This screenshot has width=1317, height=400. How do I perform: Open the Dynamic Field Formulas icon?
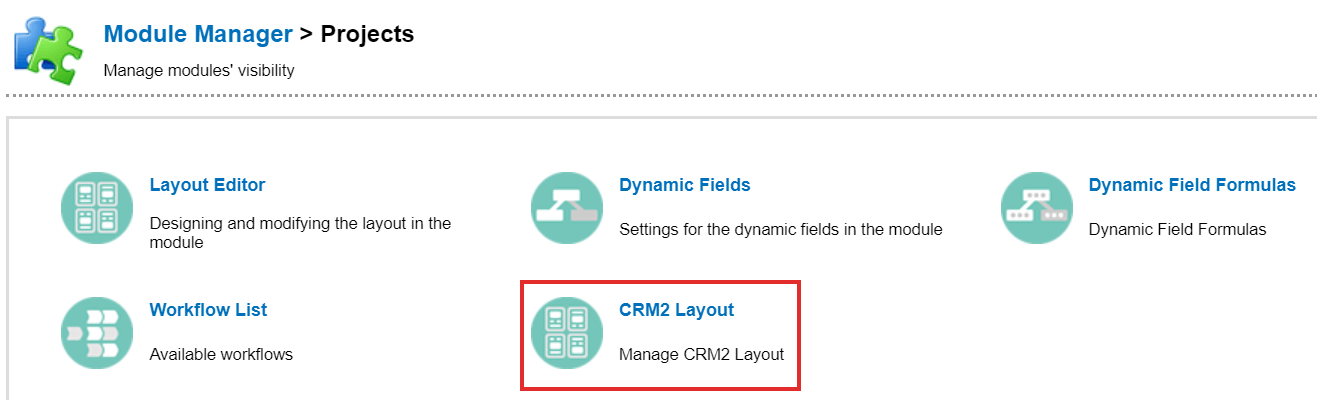pos(1037,208)
